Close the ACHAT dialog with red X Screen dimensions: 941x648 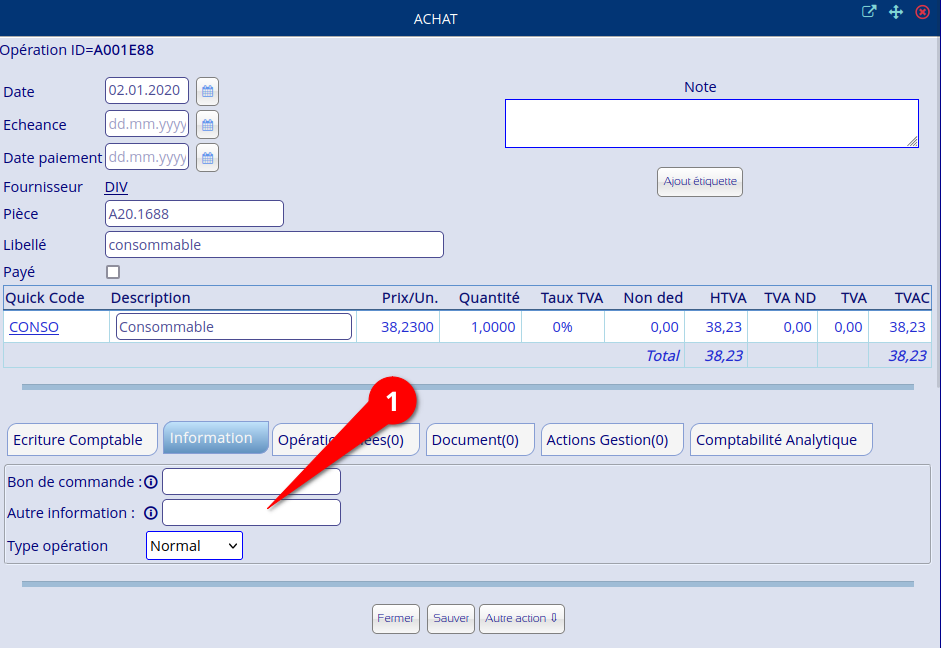[x=922, y=12]
